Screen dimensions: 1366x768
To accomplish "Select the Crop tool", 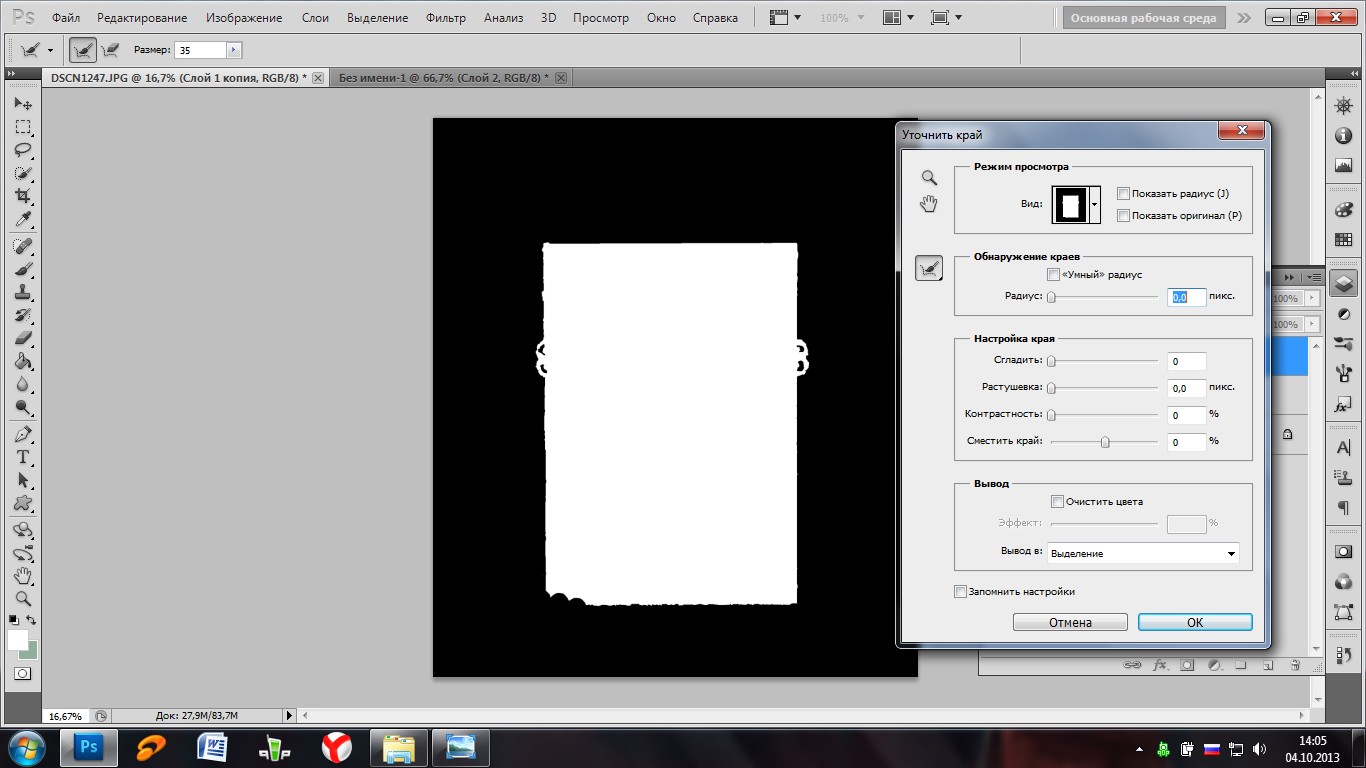I will click(x=23, y=196).
